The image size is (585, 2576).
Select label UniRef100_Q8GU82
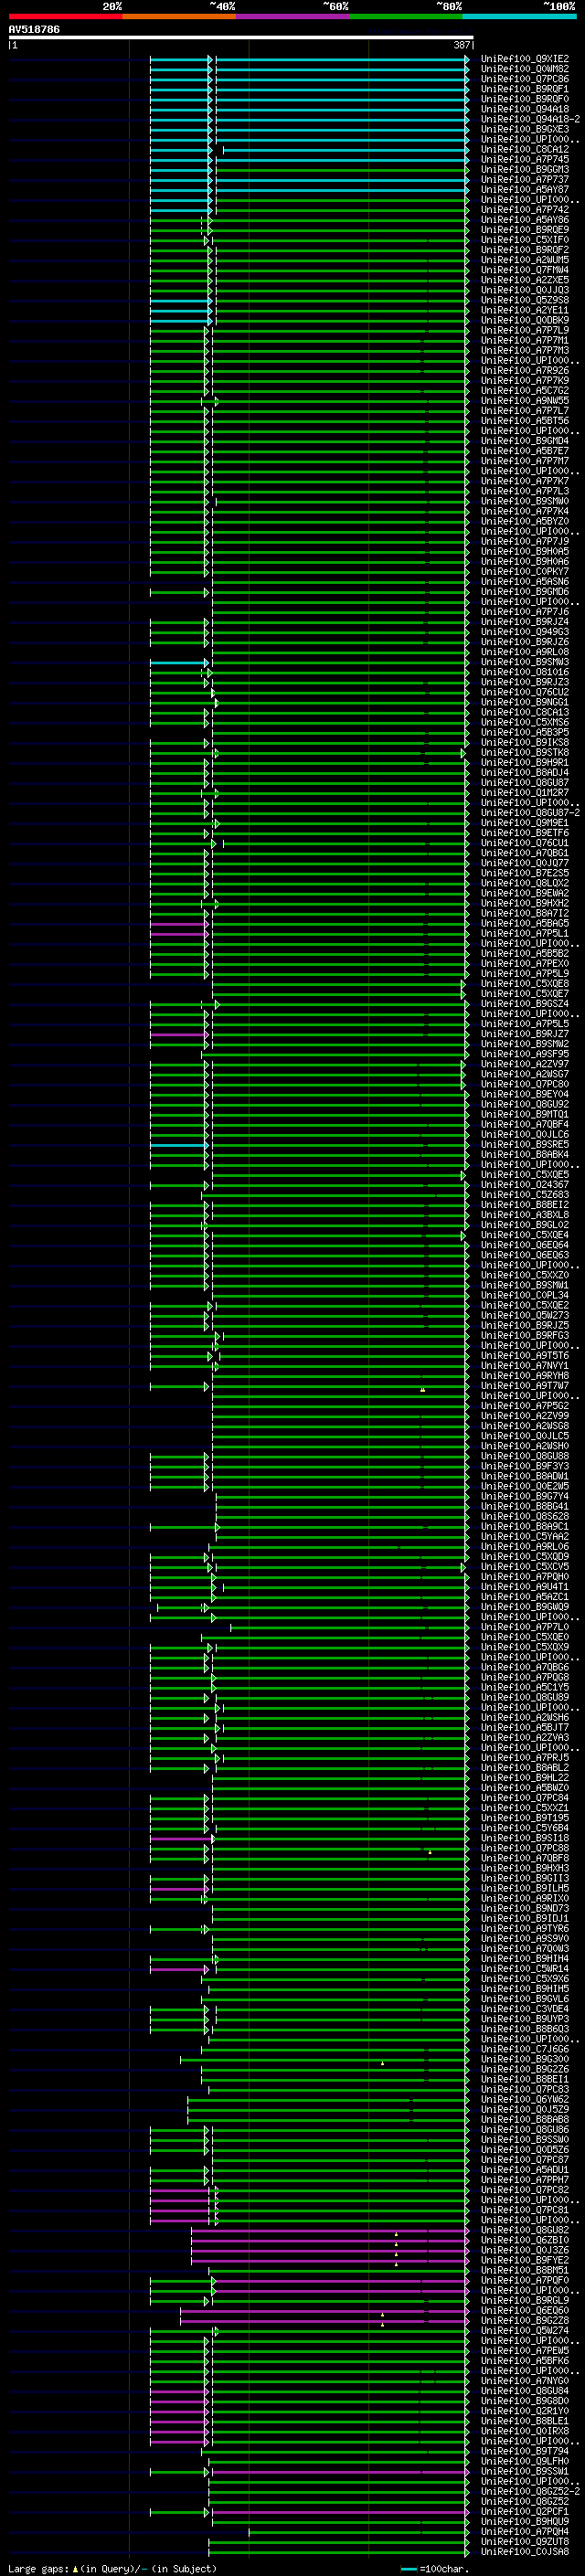tap(524, 2230)
